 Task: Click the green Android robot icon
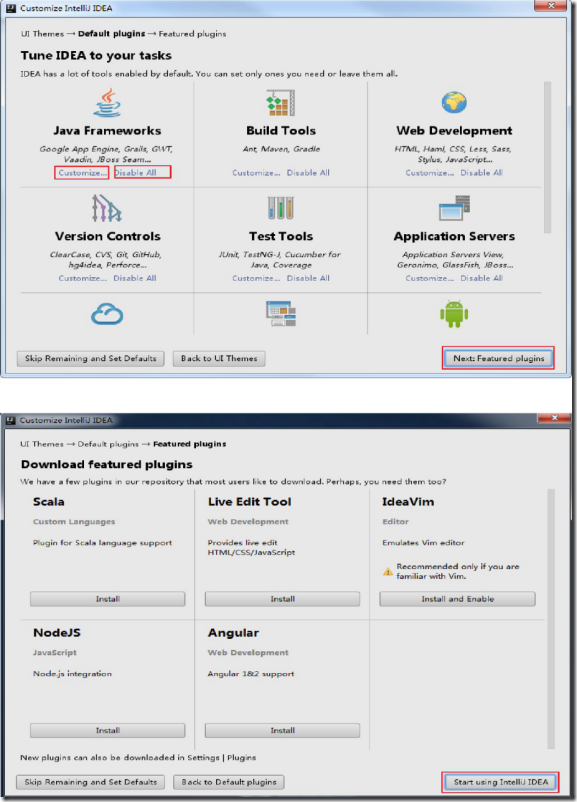click(454, 314)
